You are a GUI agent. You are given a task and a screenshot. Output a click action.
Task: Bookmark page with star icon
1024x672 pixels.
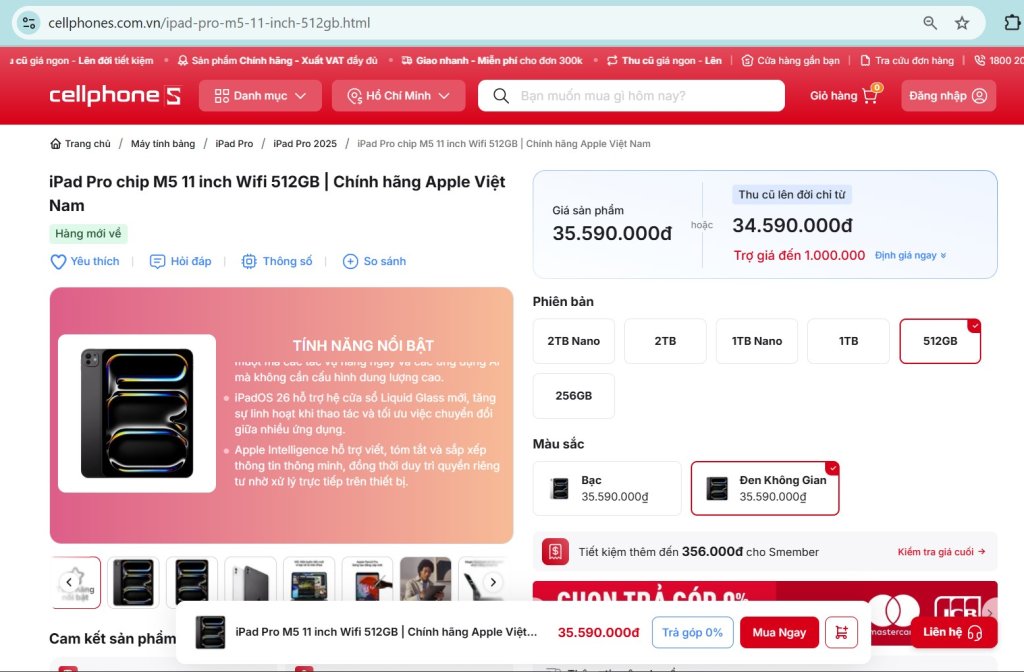tap(962, 24)
